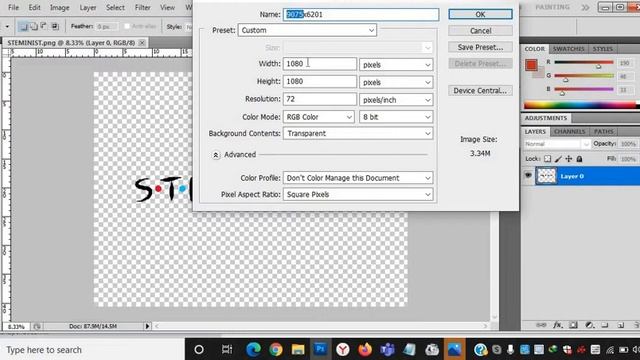Open the Height units dropdown
This screenshot has height=360, width=640.
pyautogui.click(x=396, y=82)
